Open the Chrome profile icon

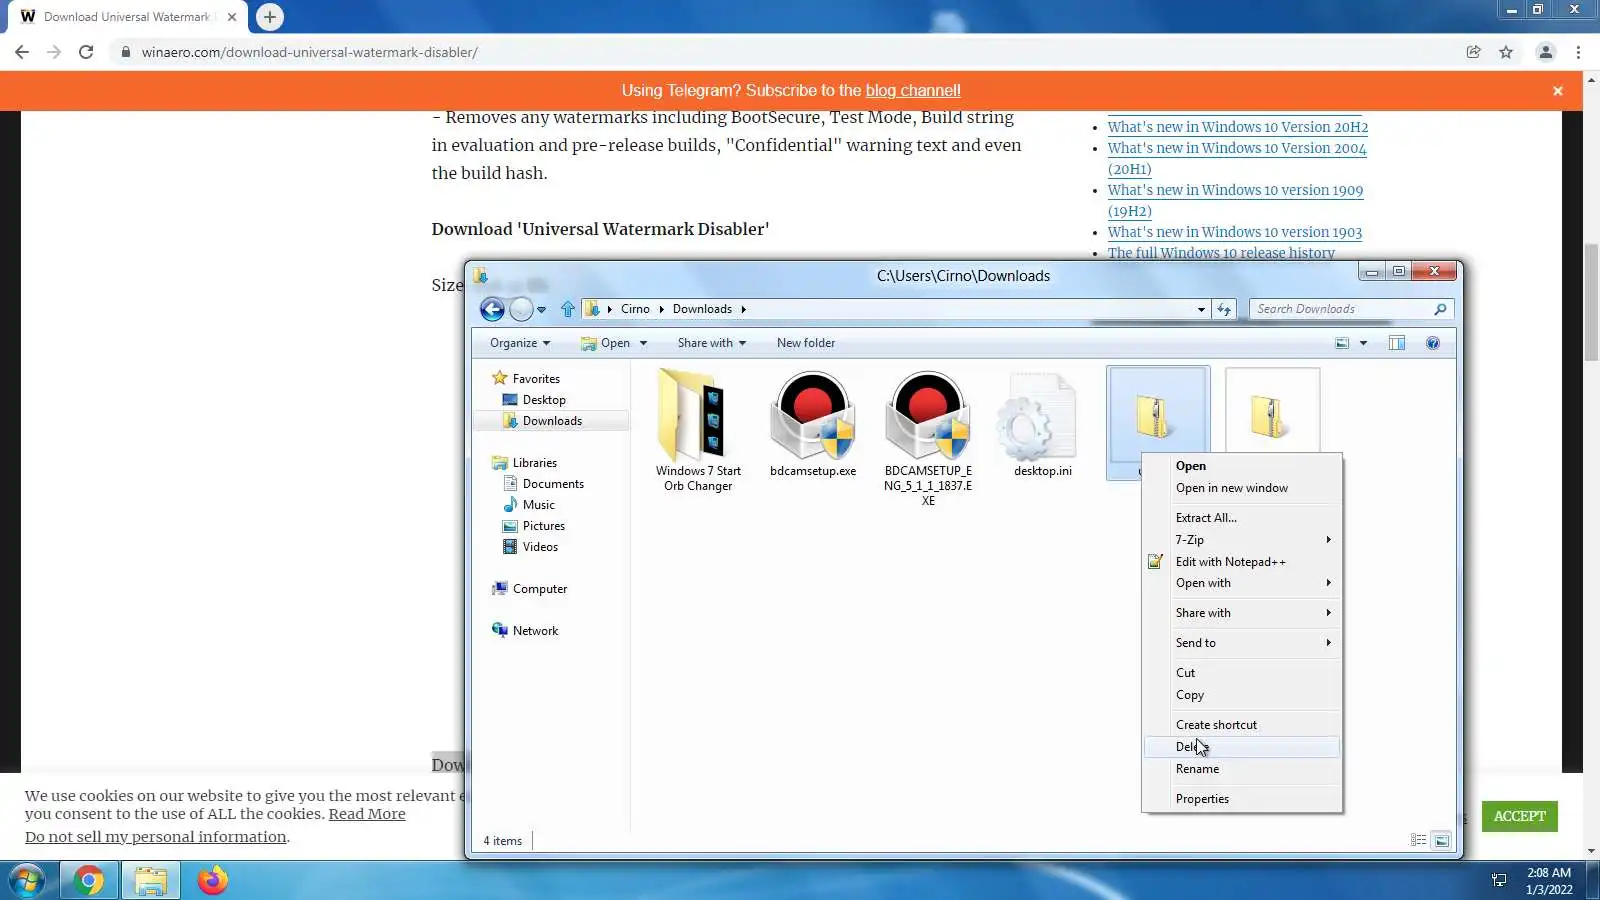coord(1545,52)
